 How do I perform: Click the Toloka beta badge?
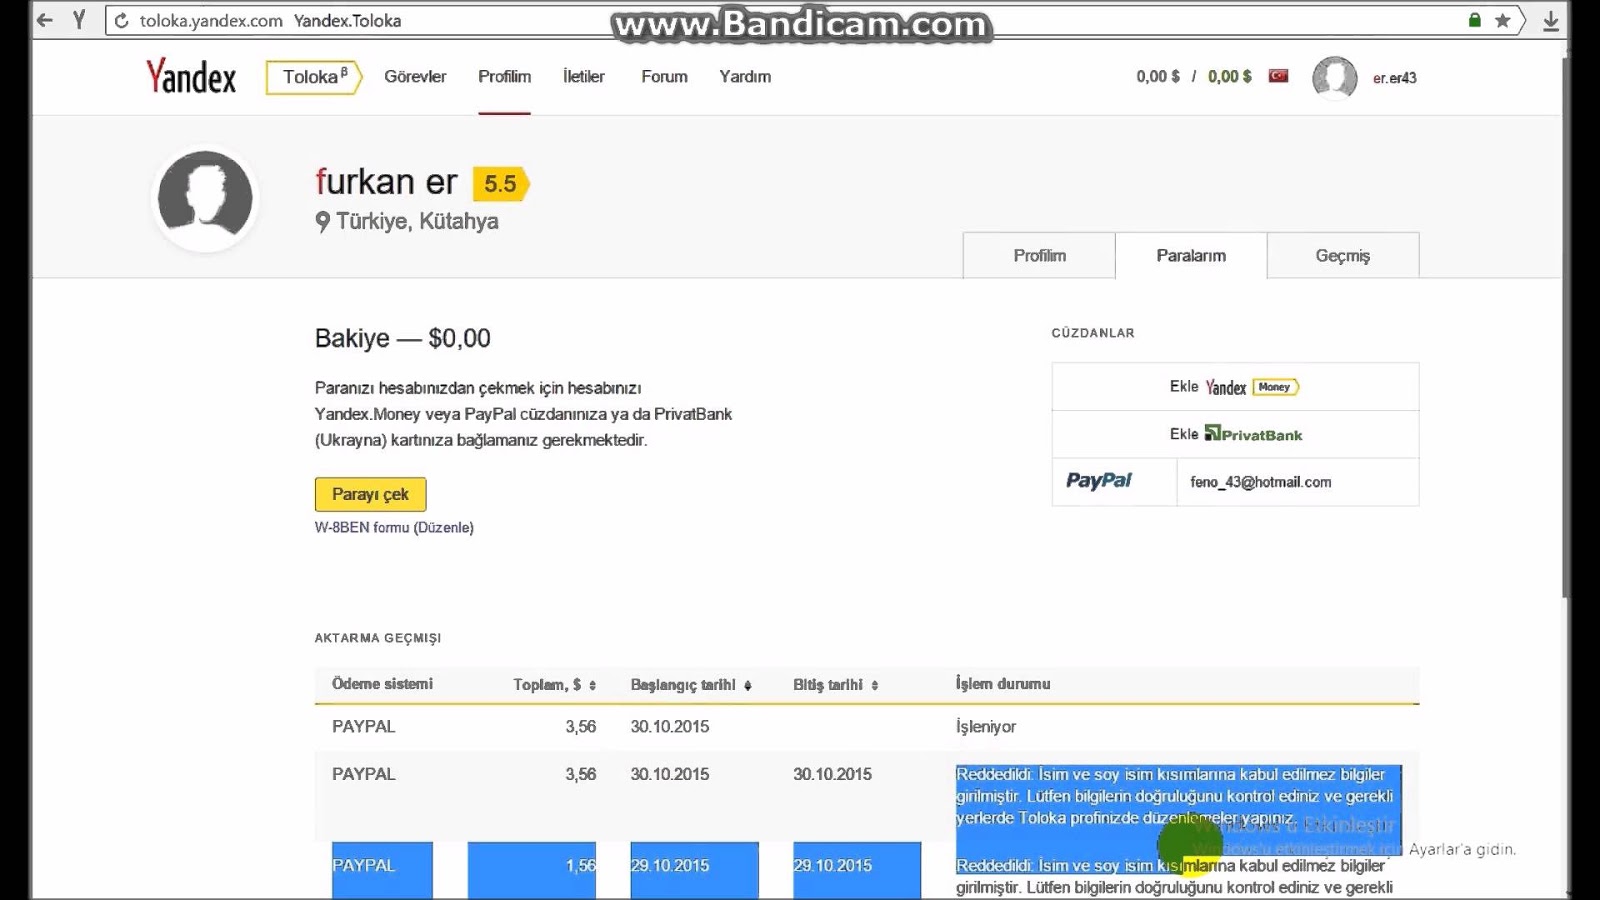tap(314, 77)
